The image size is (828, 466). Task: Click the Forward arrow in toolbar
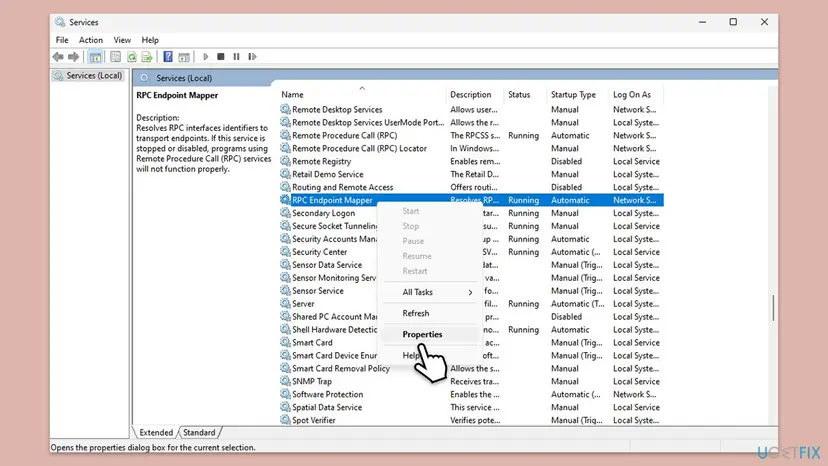[73, 57]
